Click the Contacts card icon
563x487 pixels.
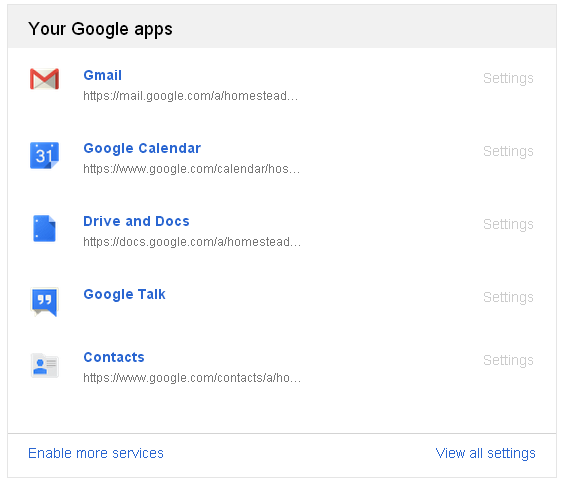click(x=44, y=366)
